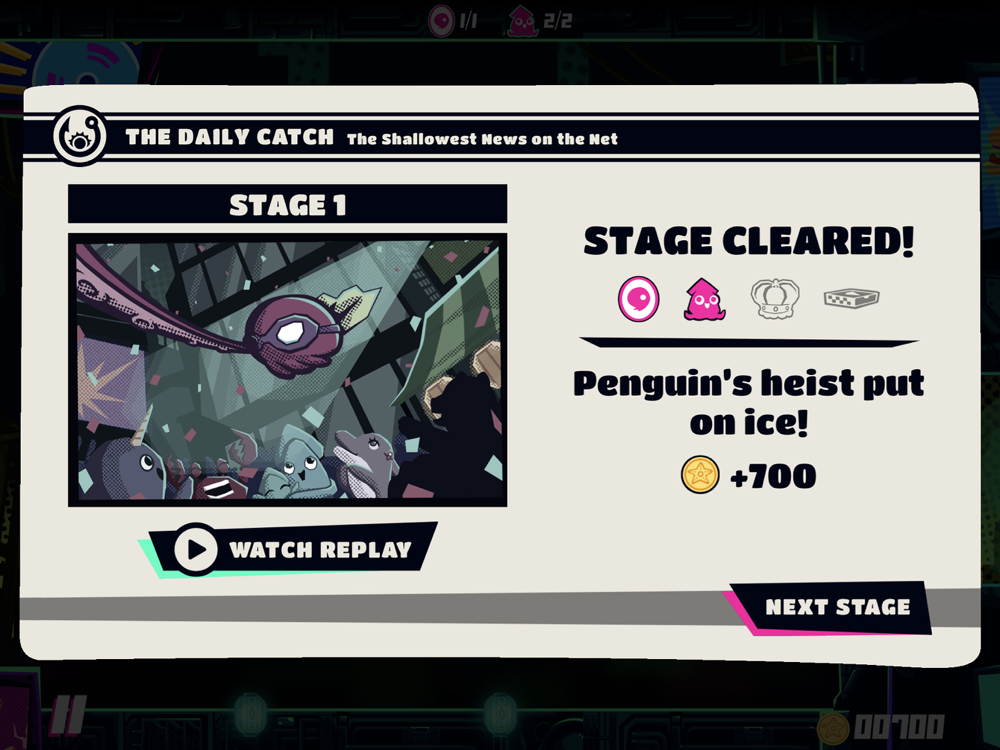
Task: Go to the Next Stage
Action: (x=829, y=607)
